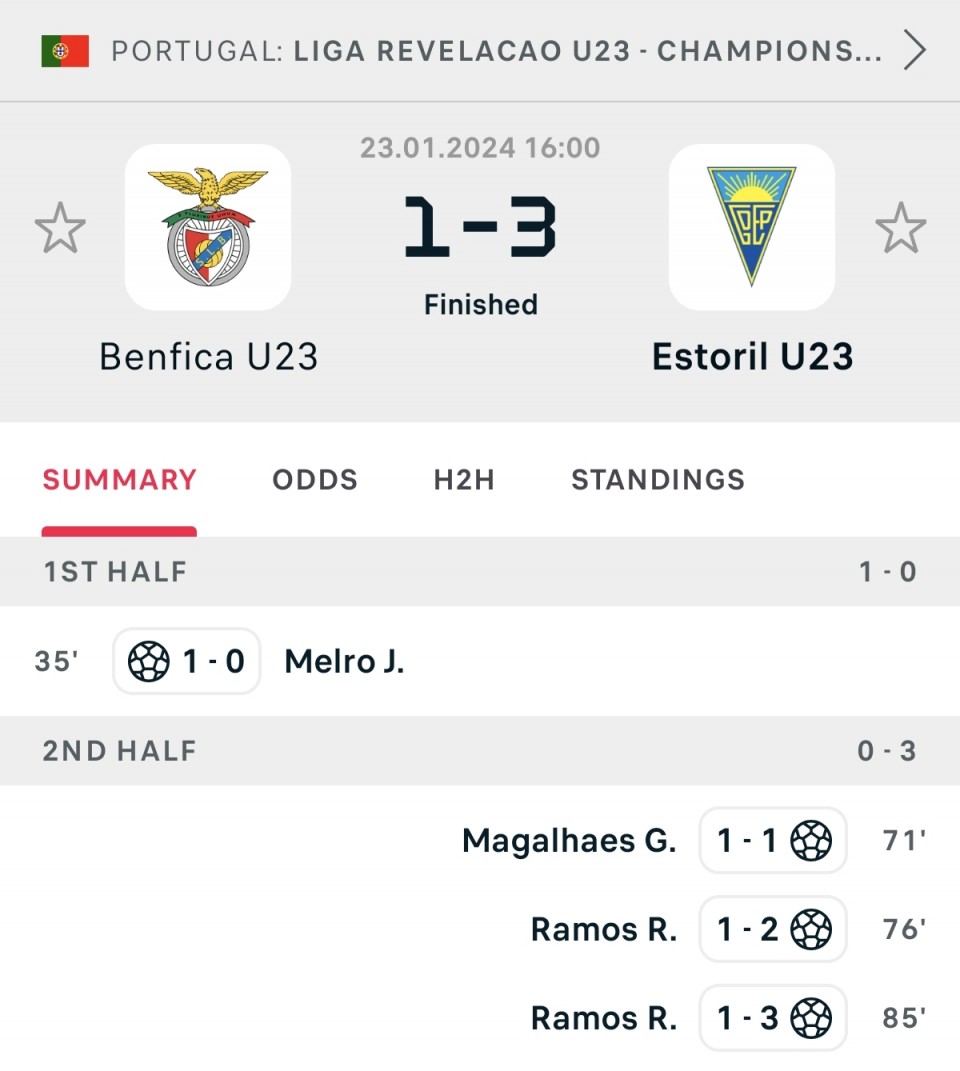Viewport: 960px width, 1071px height.
Task: Tap goal ball icon for 1-2 score
Action: point(811,930)
